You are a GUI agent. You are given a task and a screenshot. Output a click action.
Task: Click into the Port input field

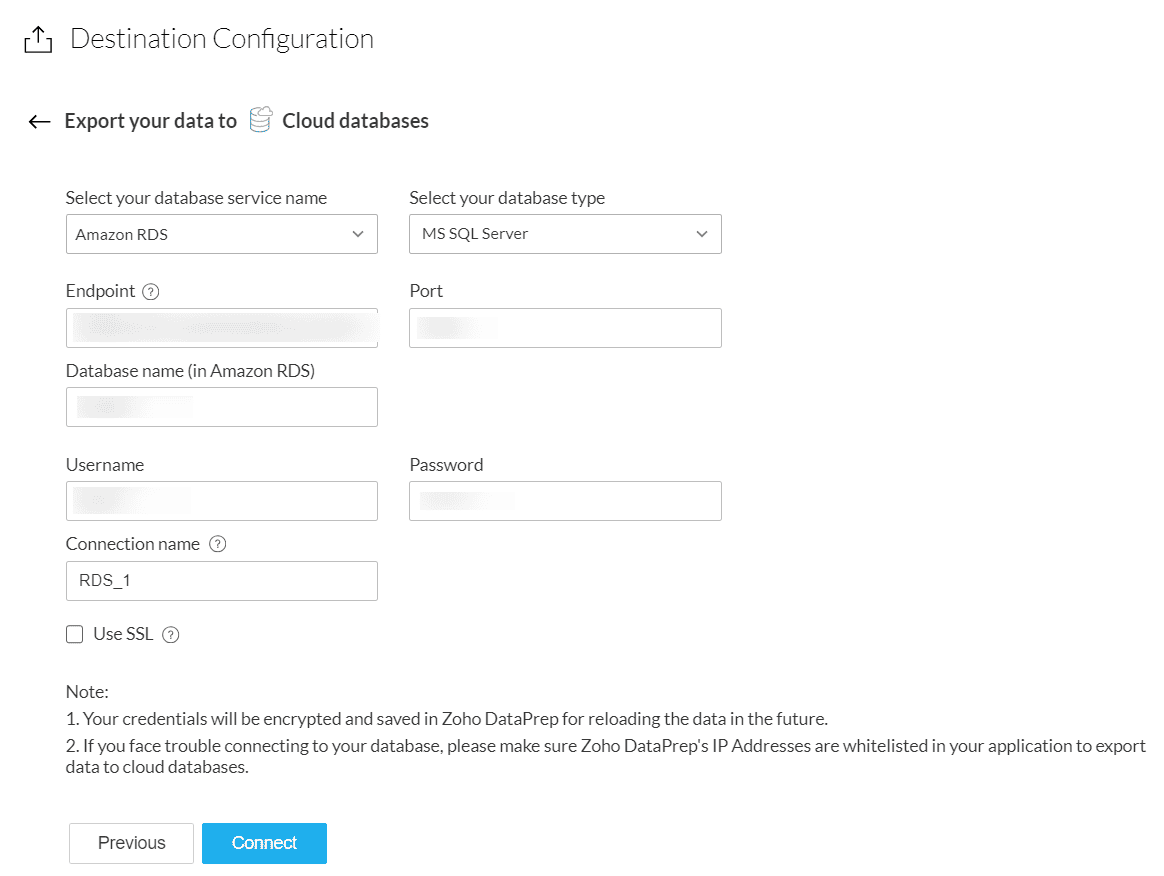pyautogui.click(x=565, y=328)
